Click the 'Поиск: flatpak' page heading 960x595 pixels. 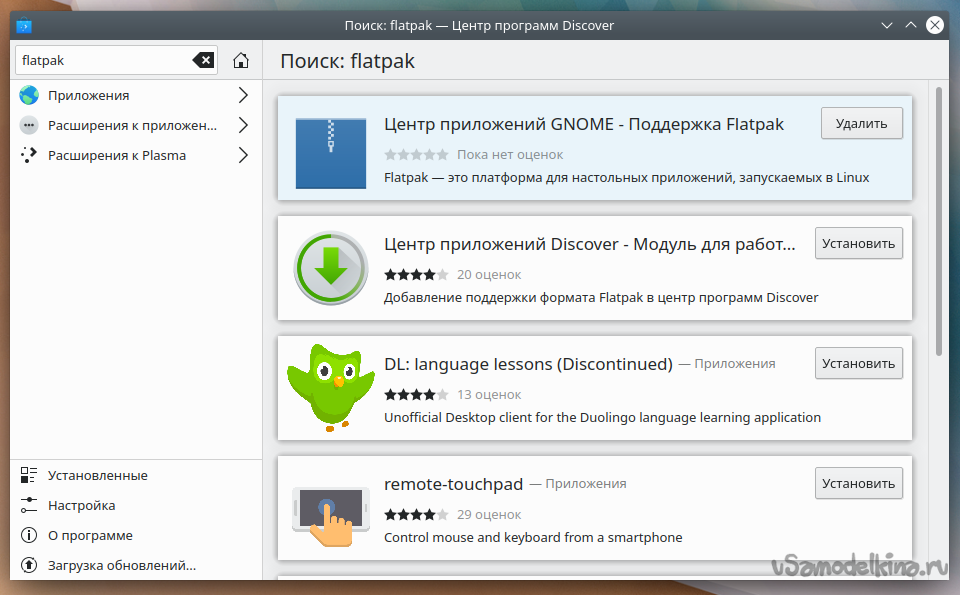347,61
